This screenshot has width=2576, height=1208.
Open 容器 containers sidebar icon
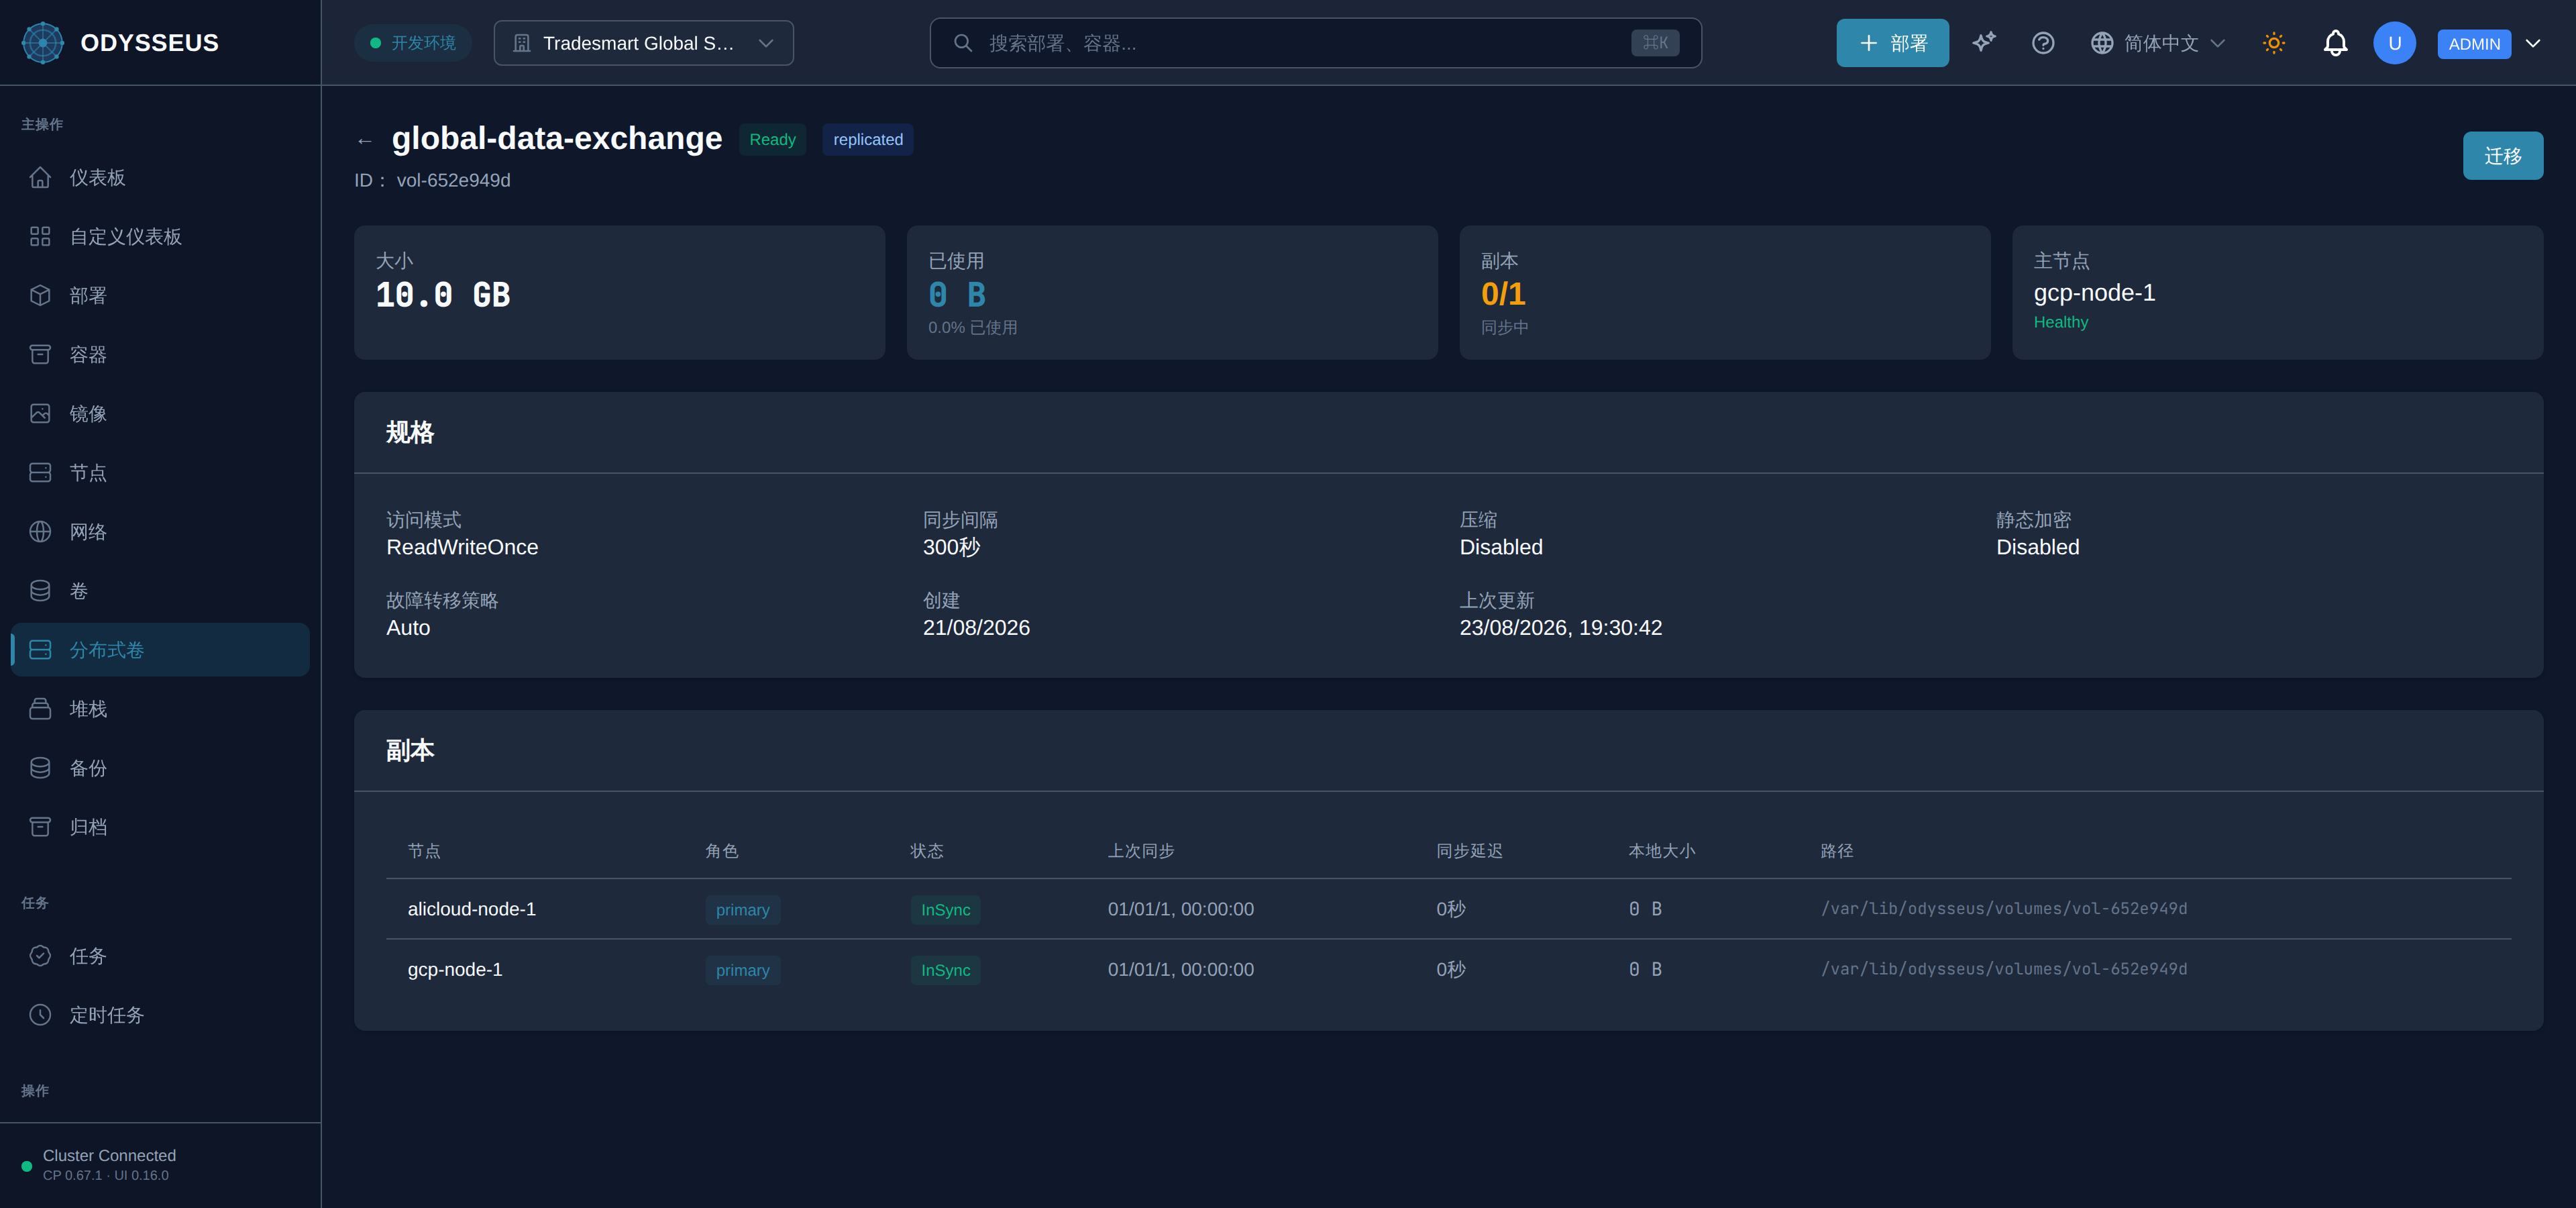coord(40,355)
